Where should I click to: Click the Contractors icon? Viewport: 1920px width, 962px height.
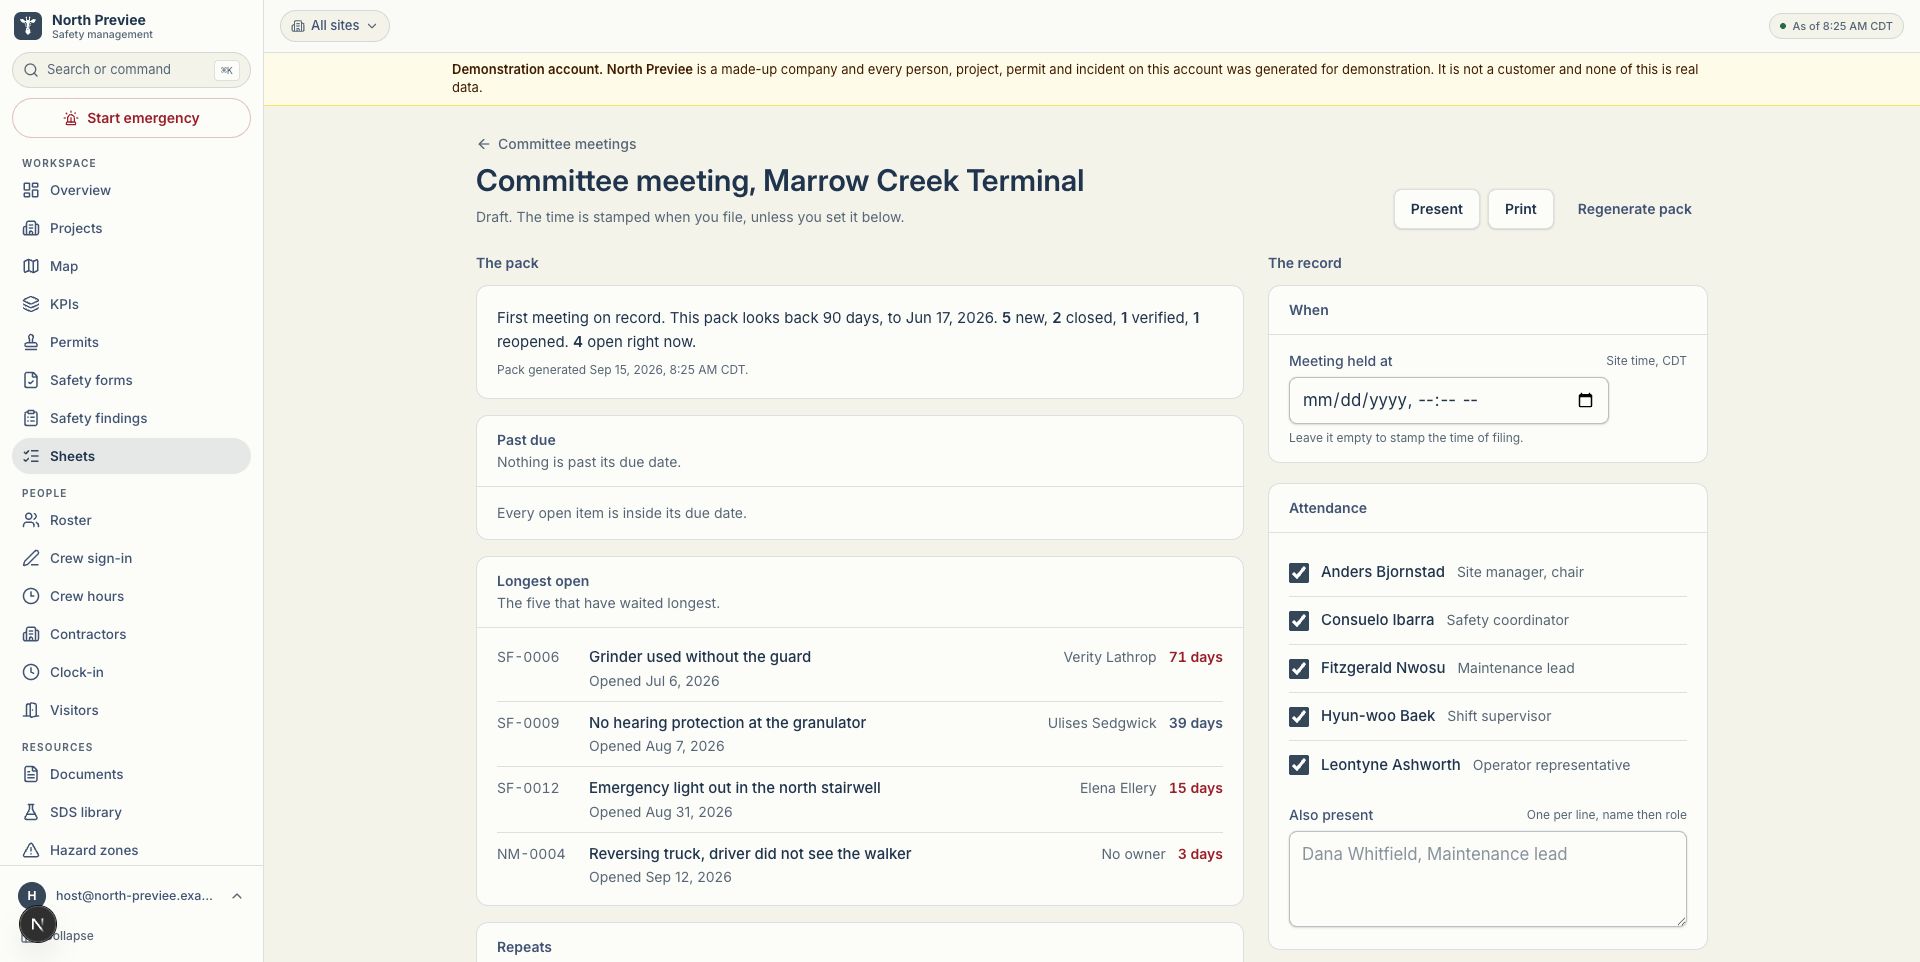[31, 634]
